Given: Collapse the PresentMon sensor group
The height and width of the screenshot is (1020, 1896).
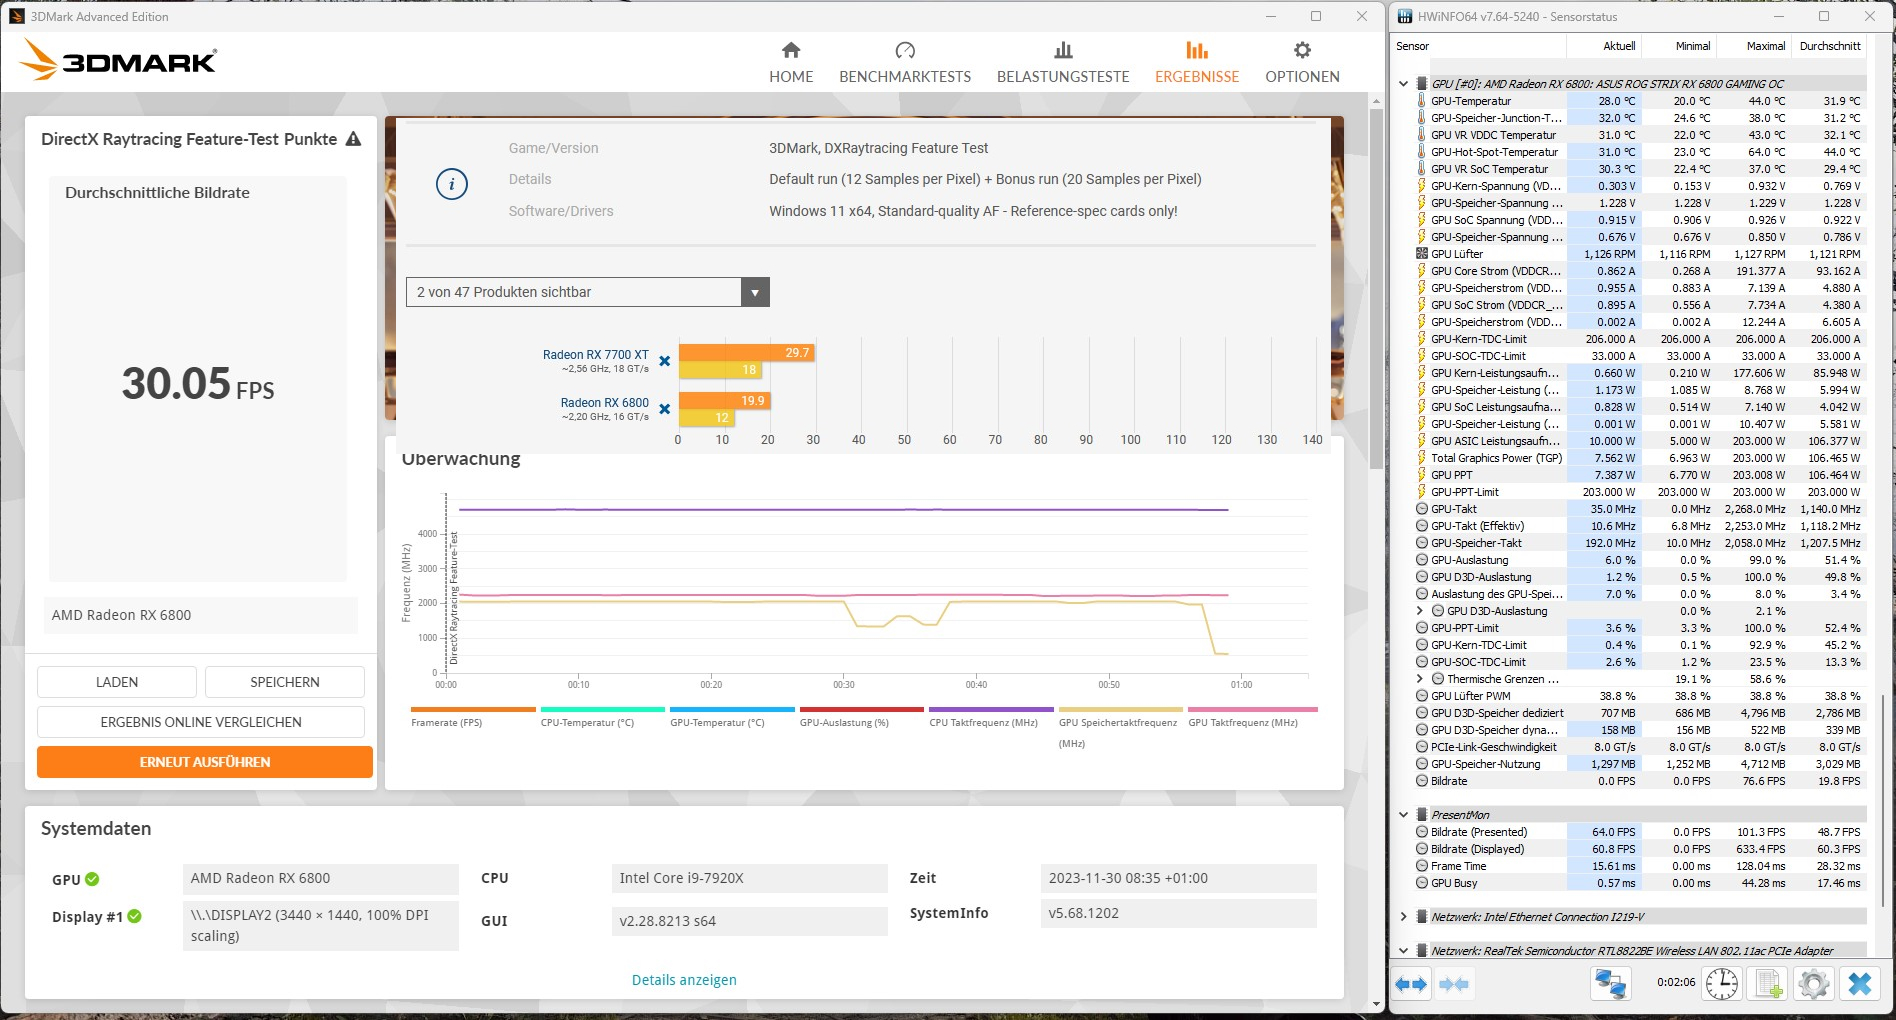Looking at the screenshot, I should click(1403, 815).
